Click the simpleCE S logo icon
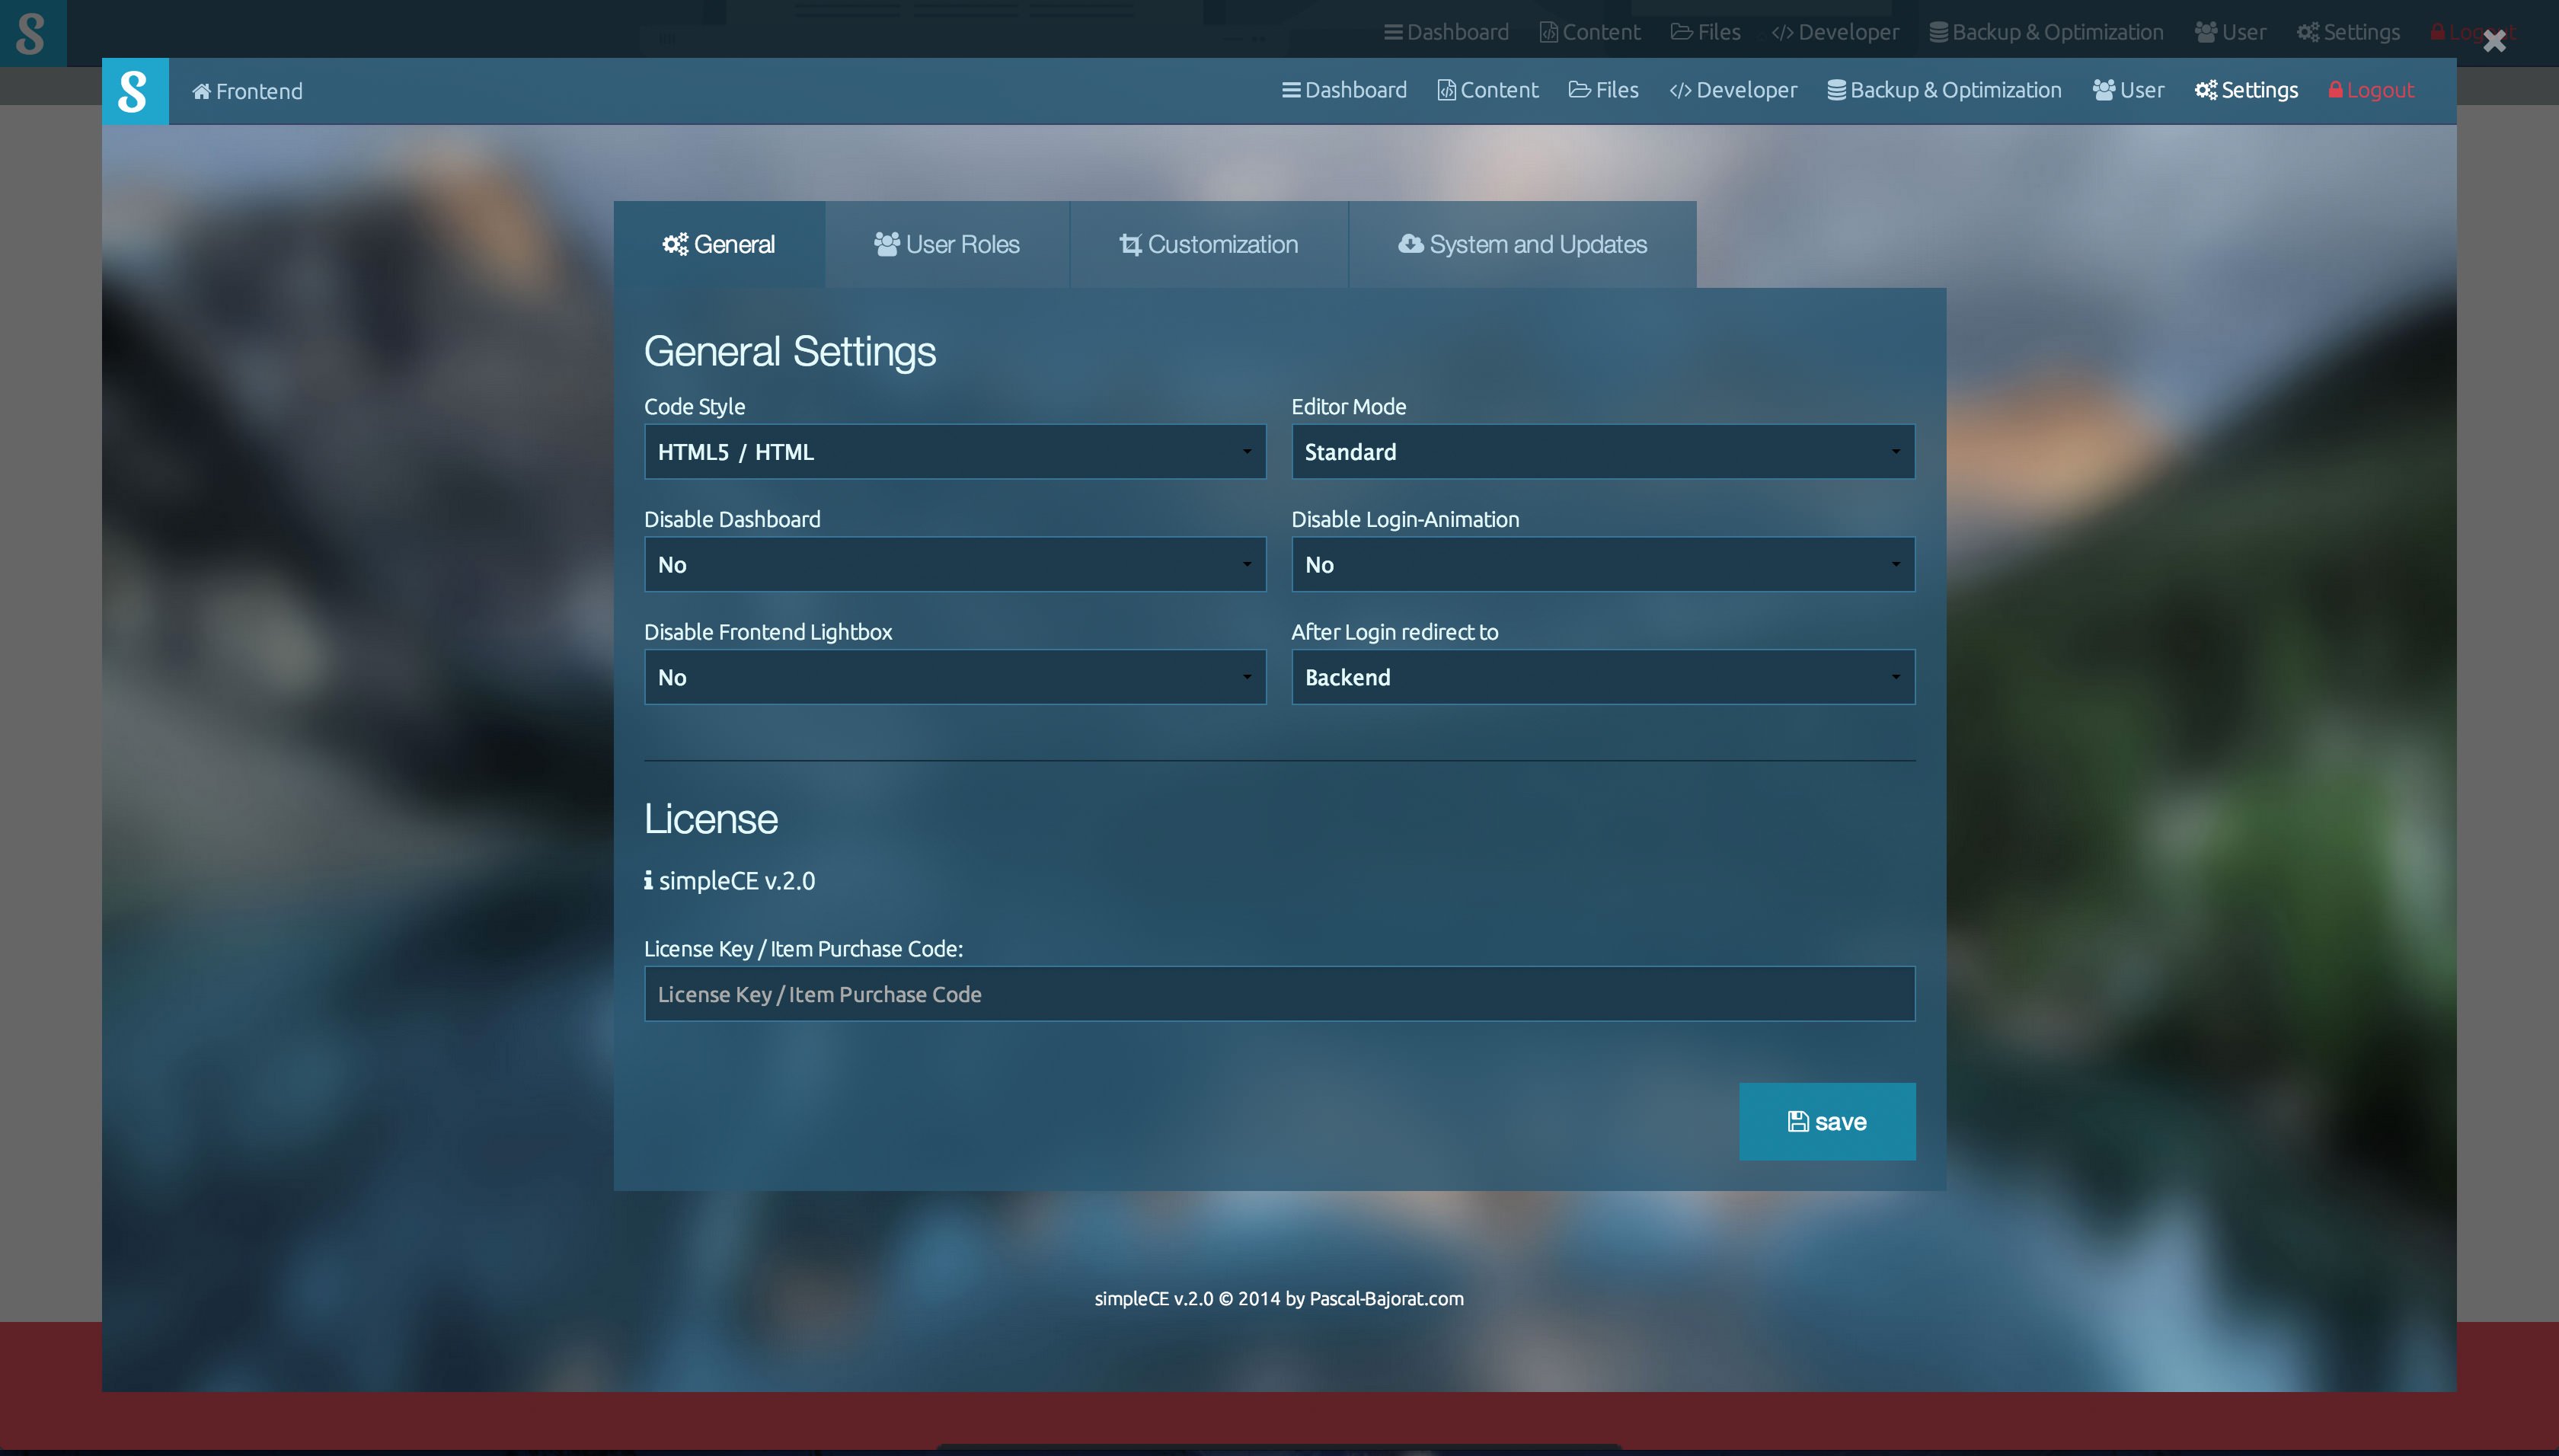Viewport: 2559px width, 1456px height. pyautogui.click(x=135, y=91)
